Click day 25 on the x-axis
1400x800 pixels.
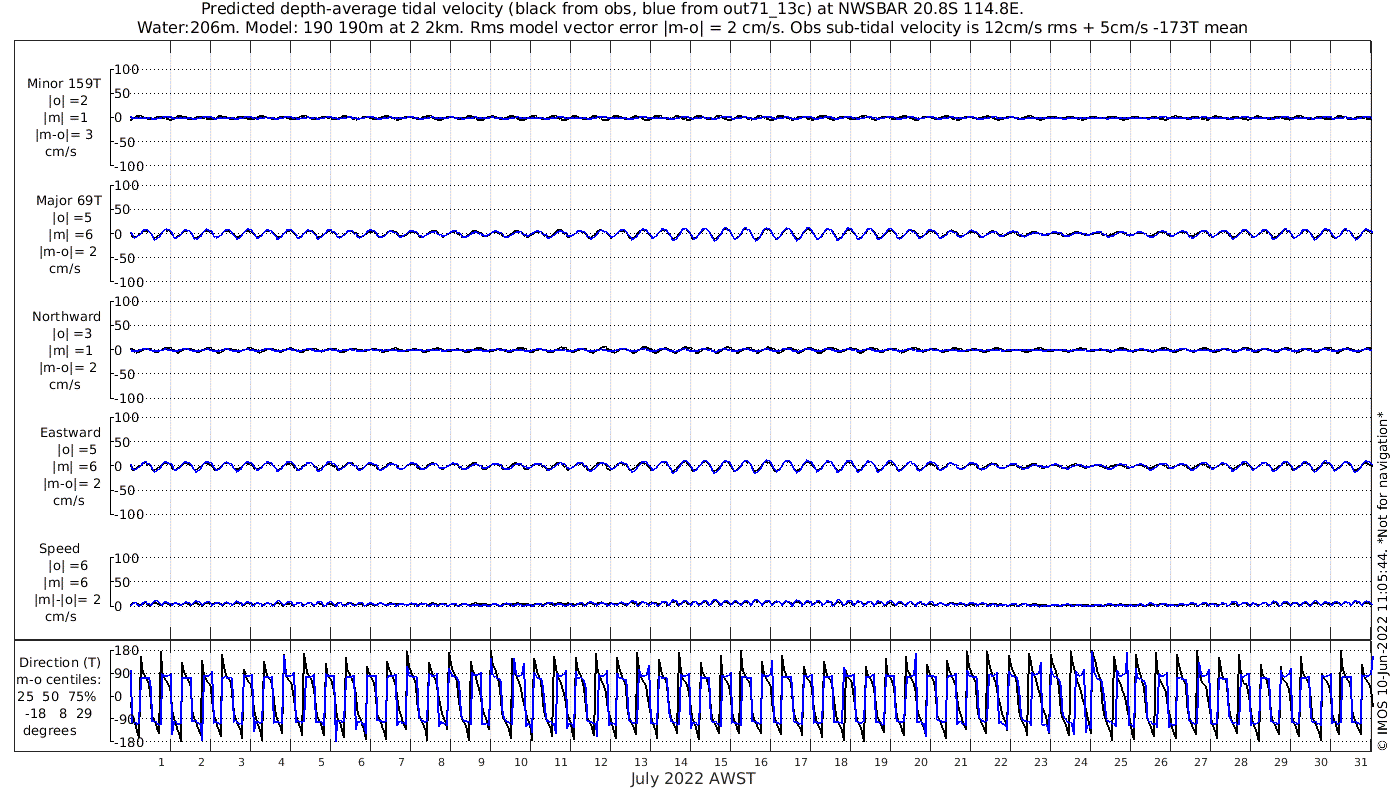point(1121,762)
